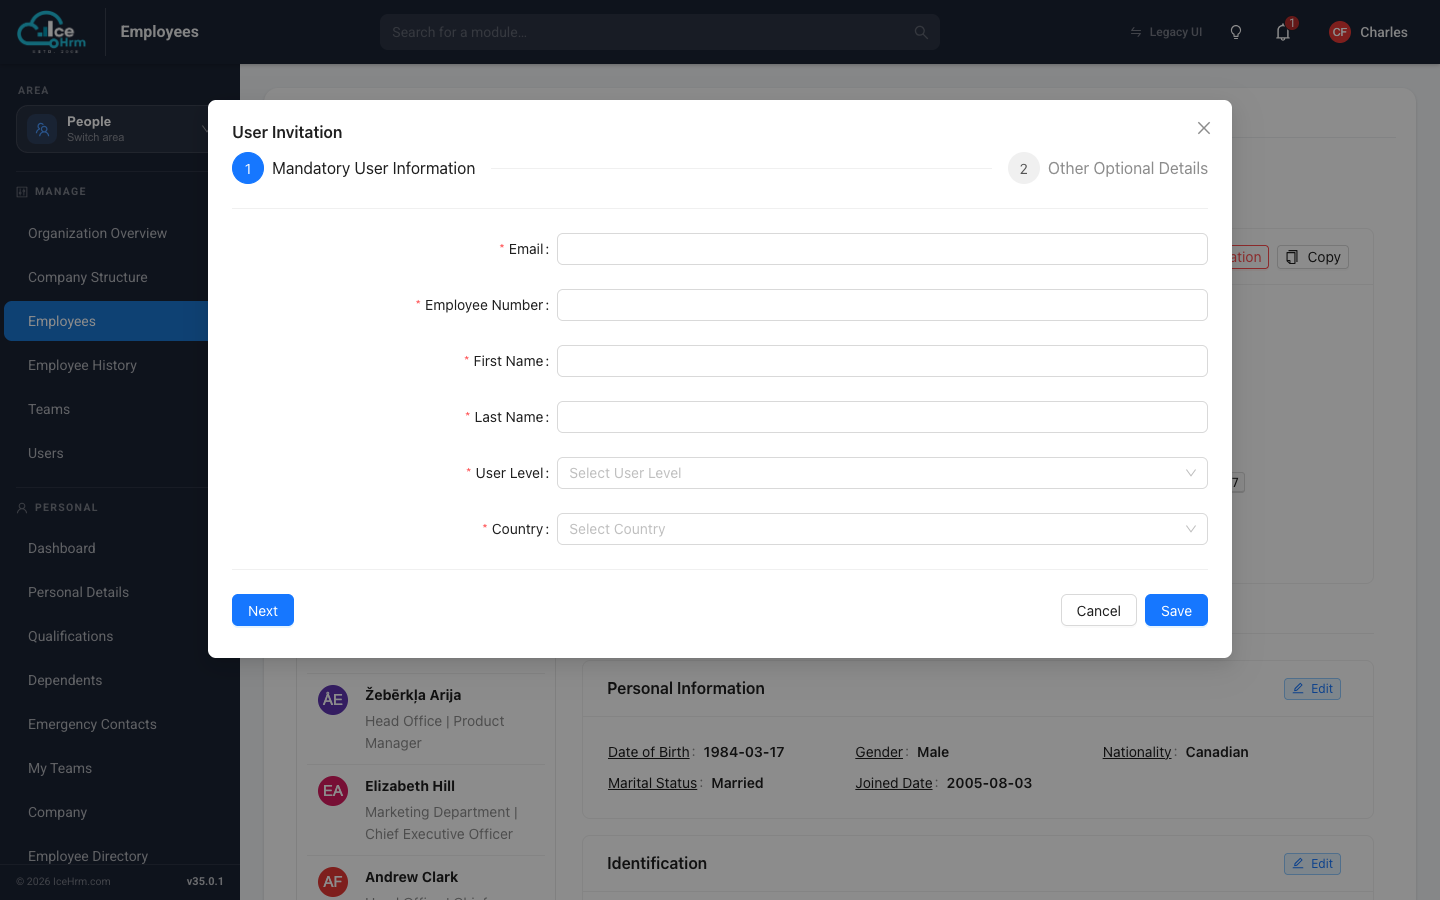Viewport: 1440px width, 900px height.
Task: Click Date of Birth label
Action: coord(649,752)
